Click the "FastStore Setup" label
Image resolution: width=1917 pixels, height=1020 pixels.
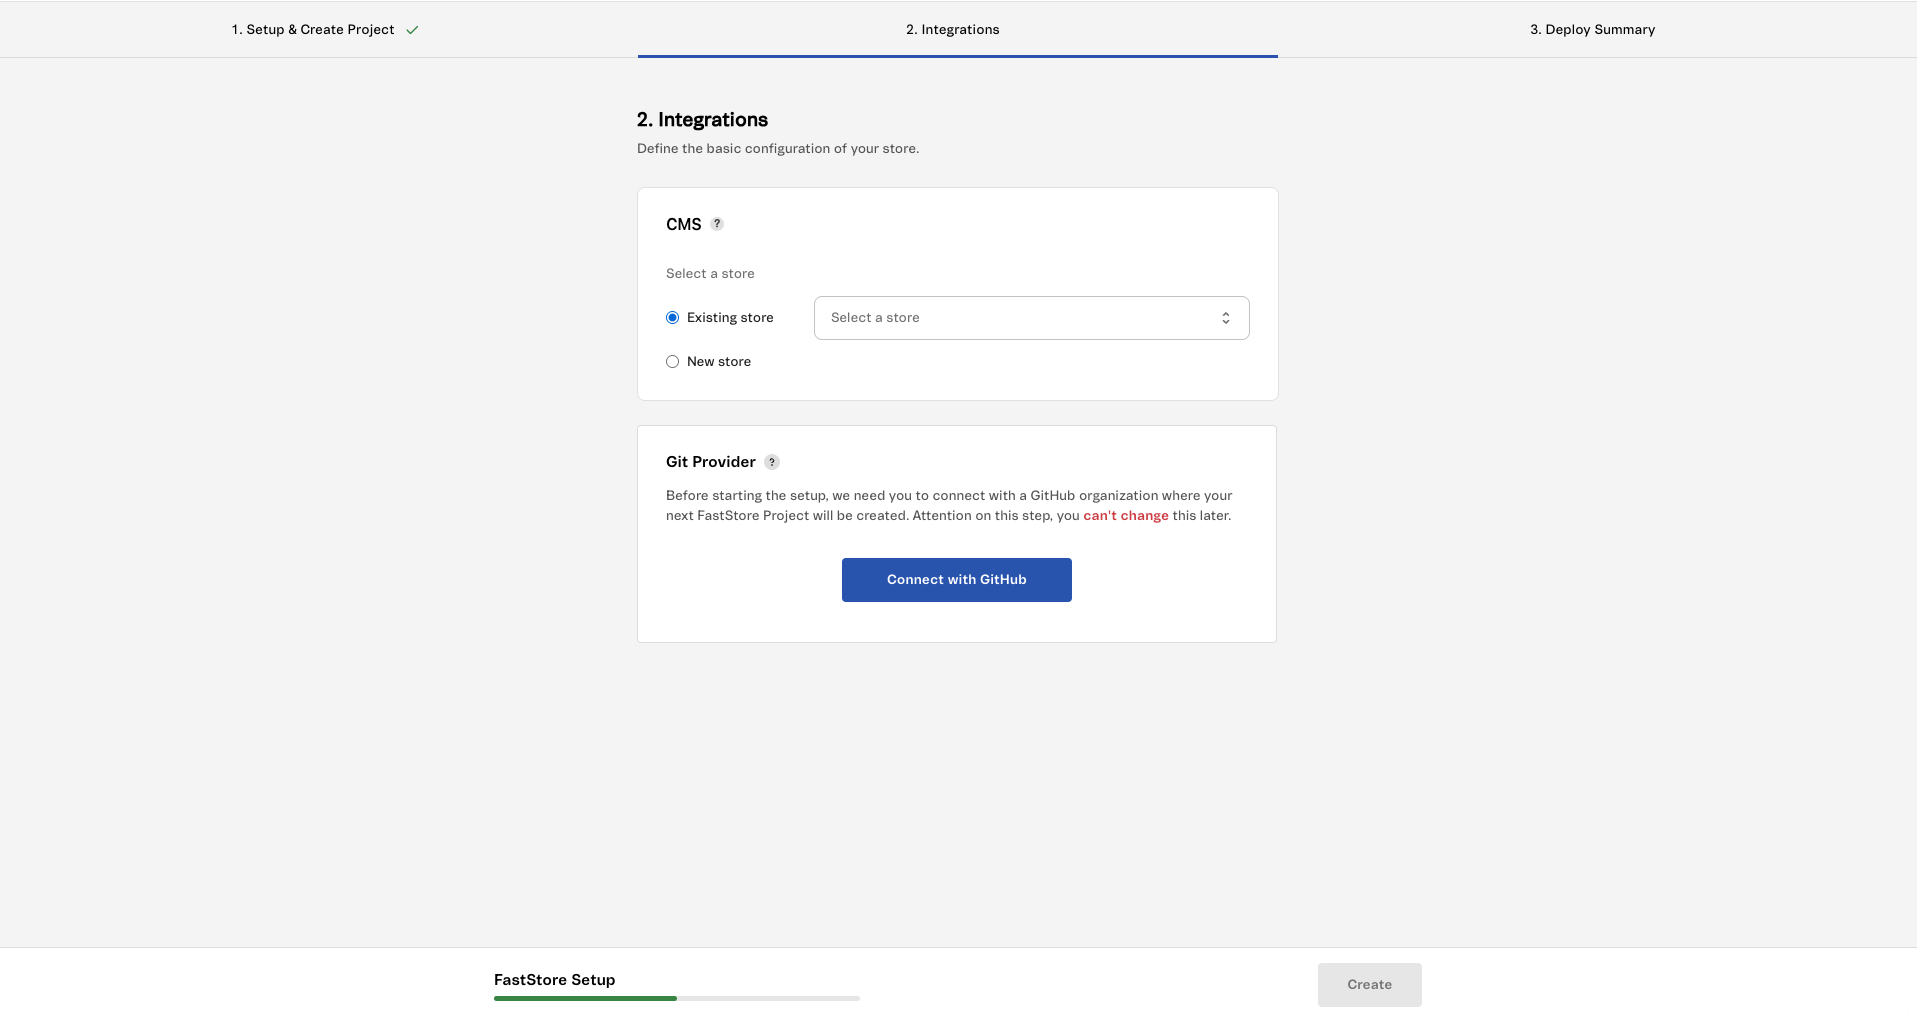coord(554,980)
